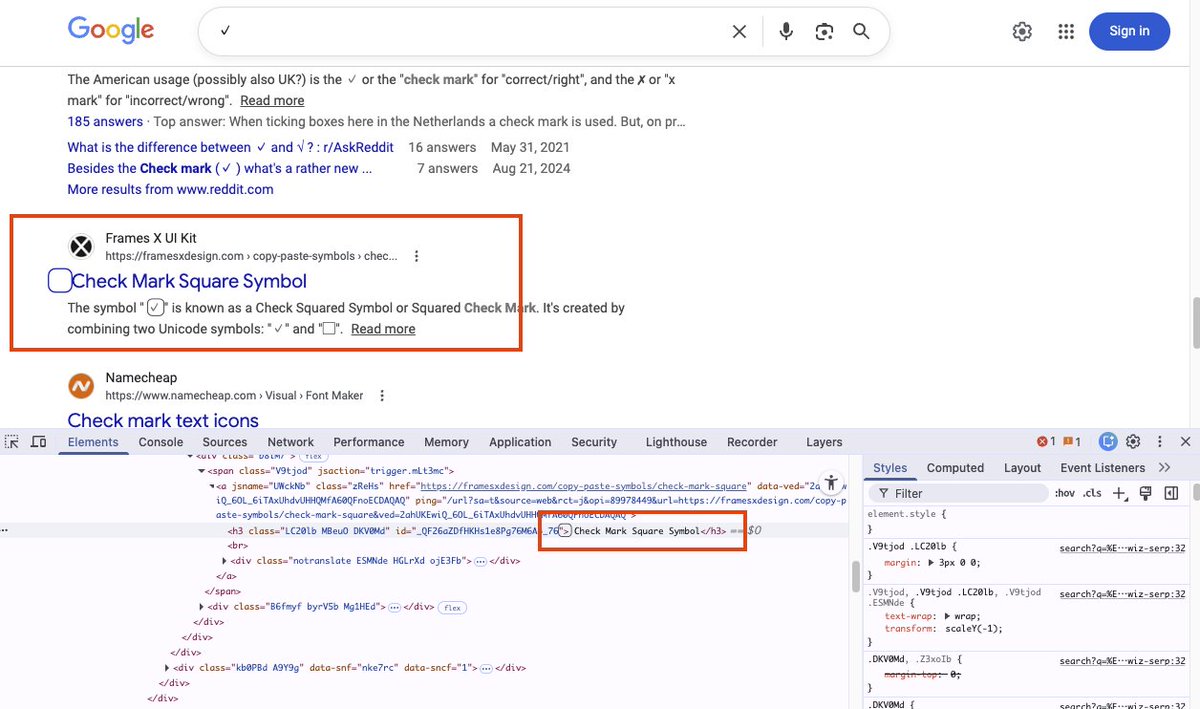
Task: Toggle the :hov element state panel
Action: [x=1065, y=493]
